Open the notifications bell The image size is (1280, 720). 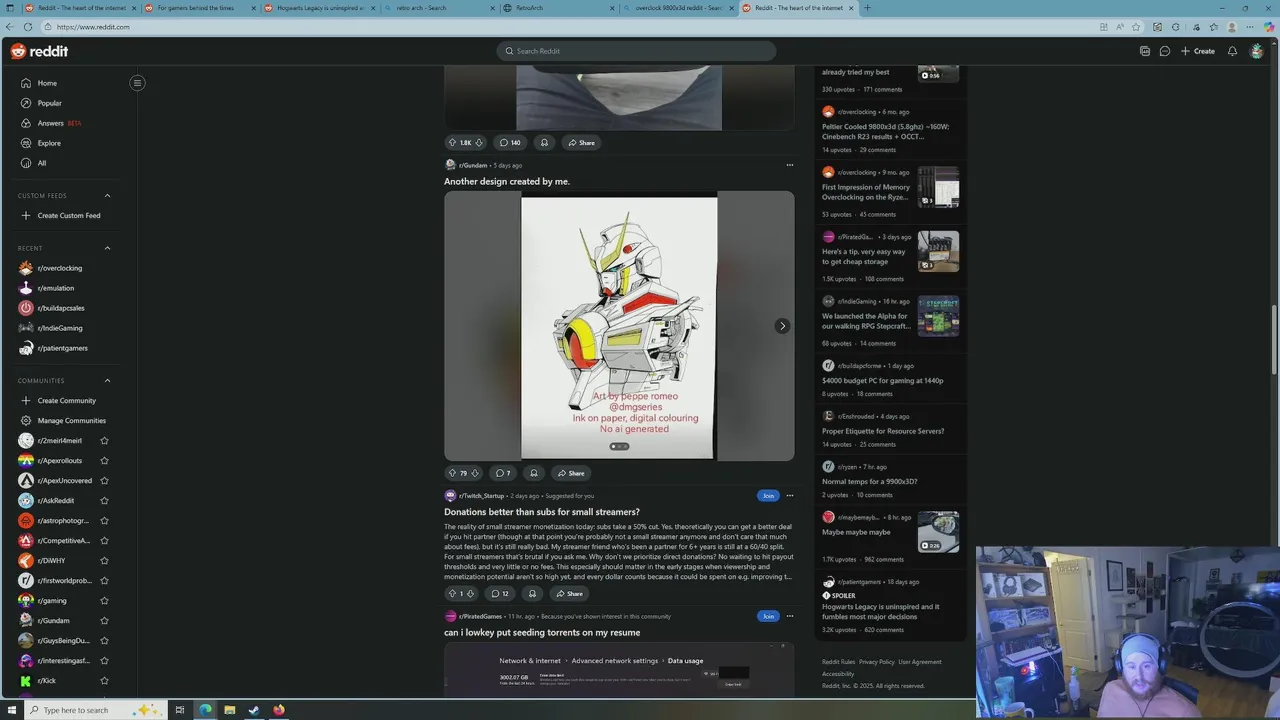1232,51
